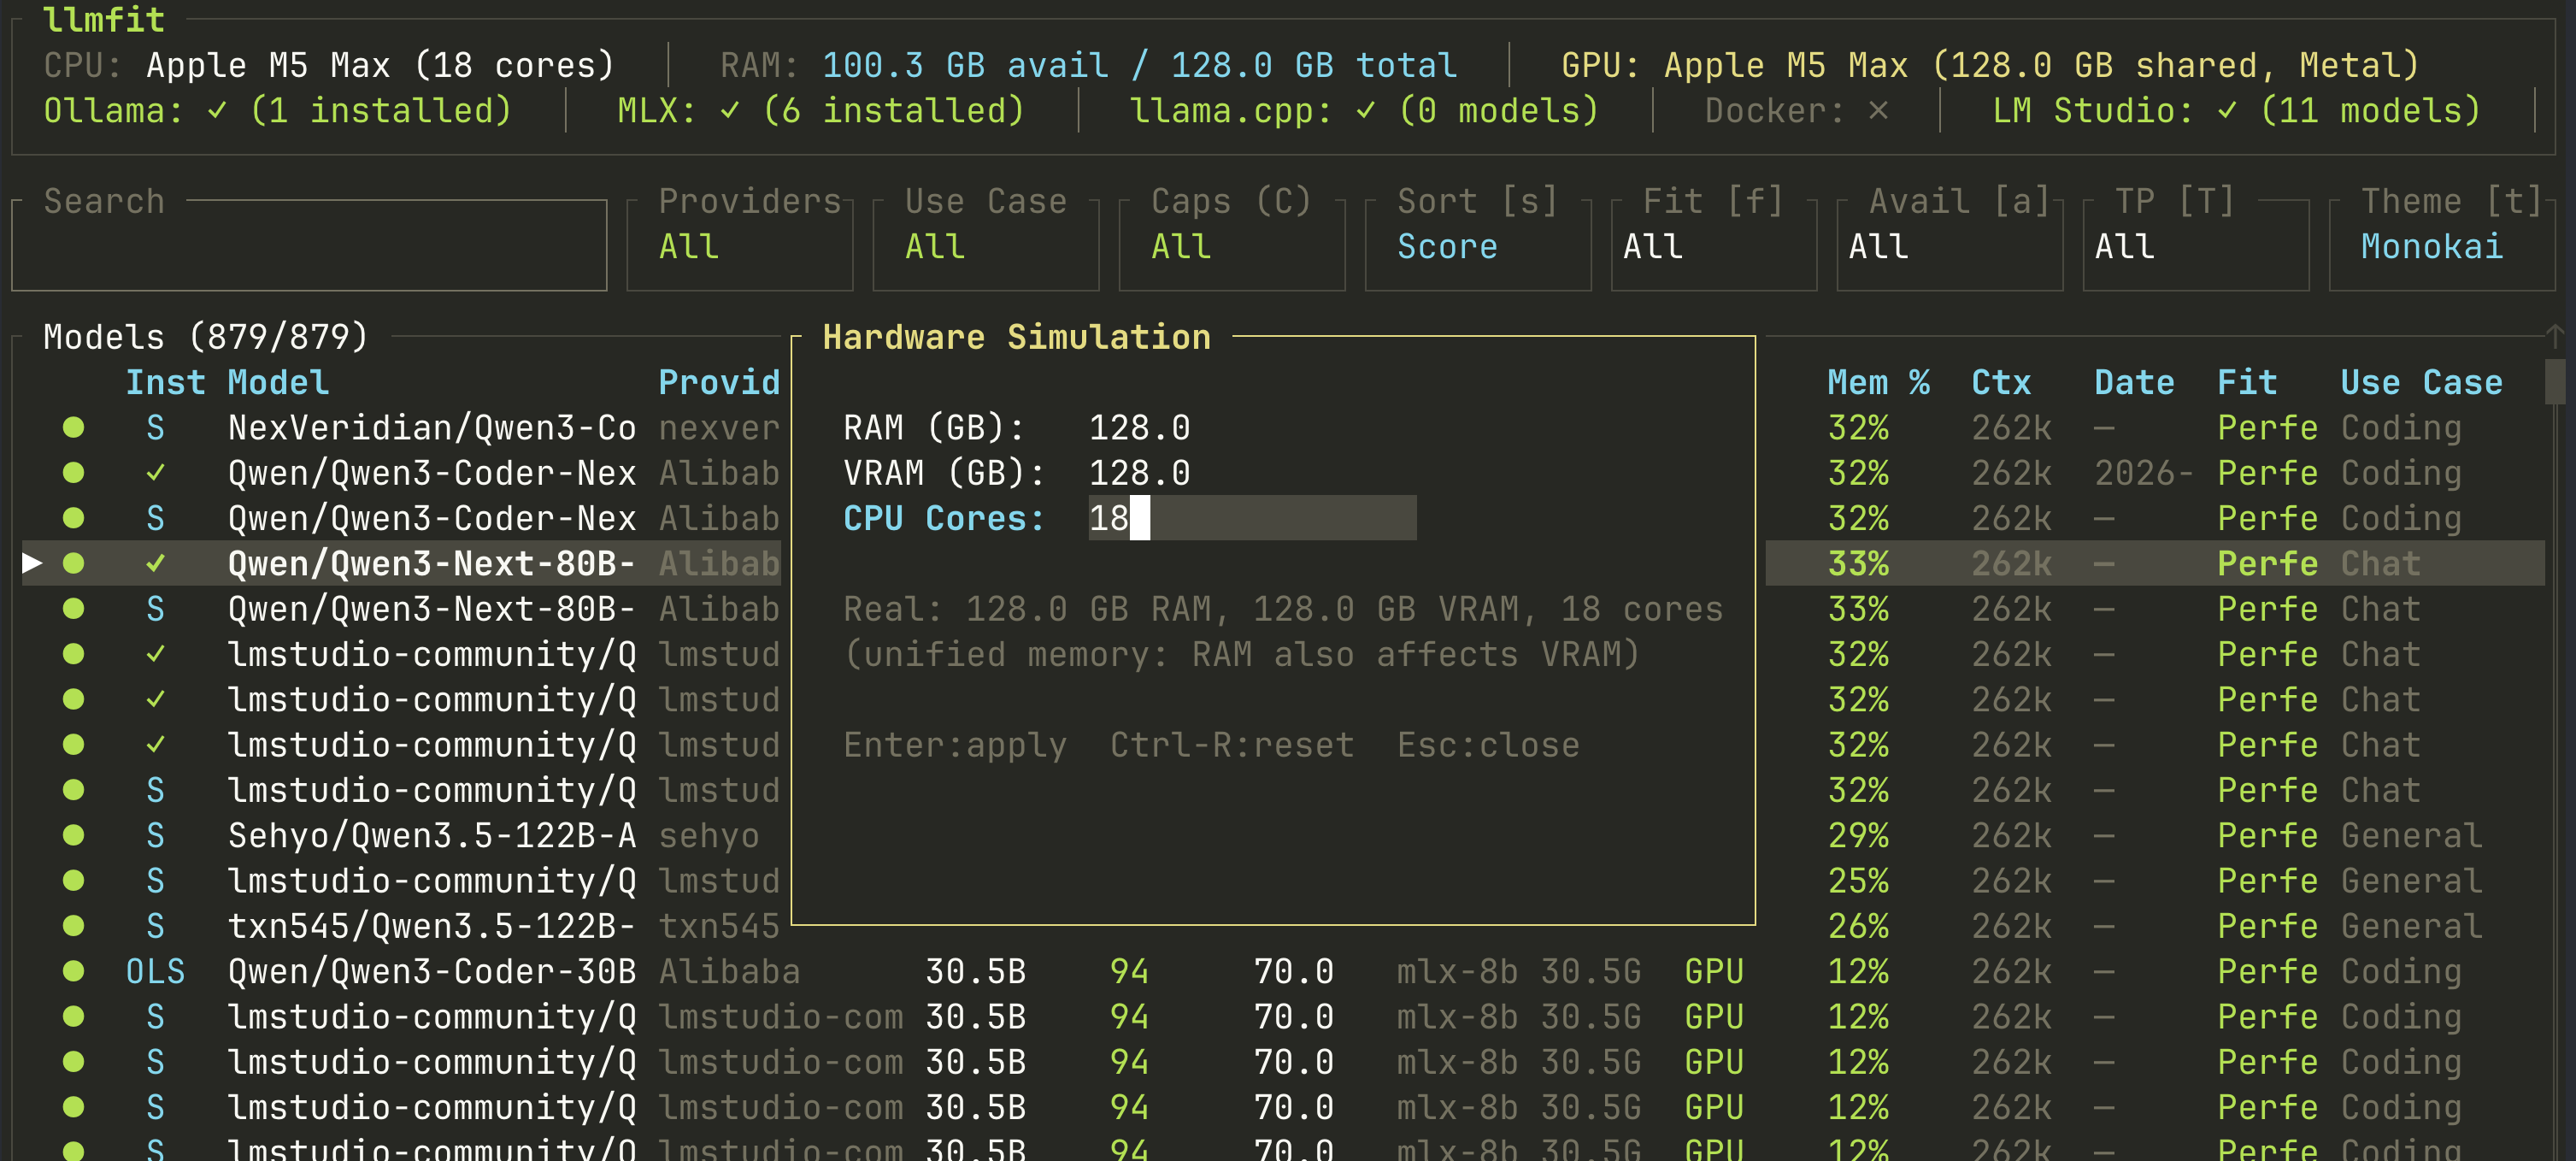Click the selection arrow beside the highlighted model row
The height and width of the screenshot is (1161, 2576).
pyautogui.click(x=31, y=563)
